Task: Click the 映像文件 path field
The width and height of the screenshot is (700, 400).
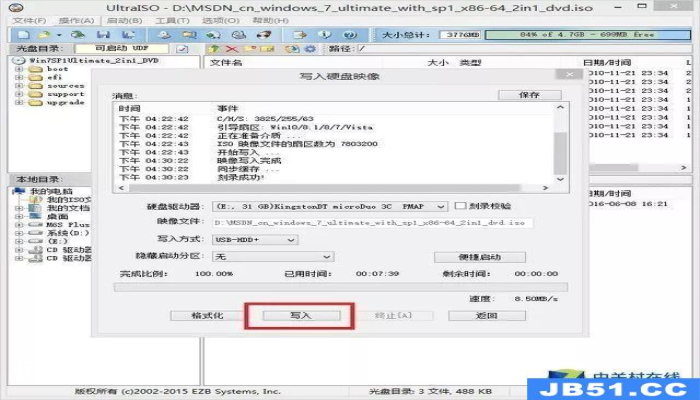Action: 372,222
